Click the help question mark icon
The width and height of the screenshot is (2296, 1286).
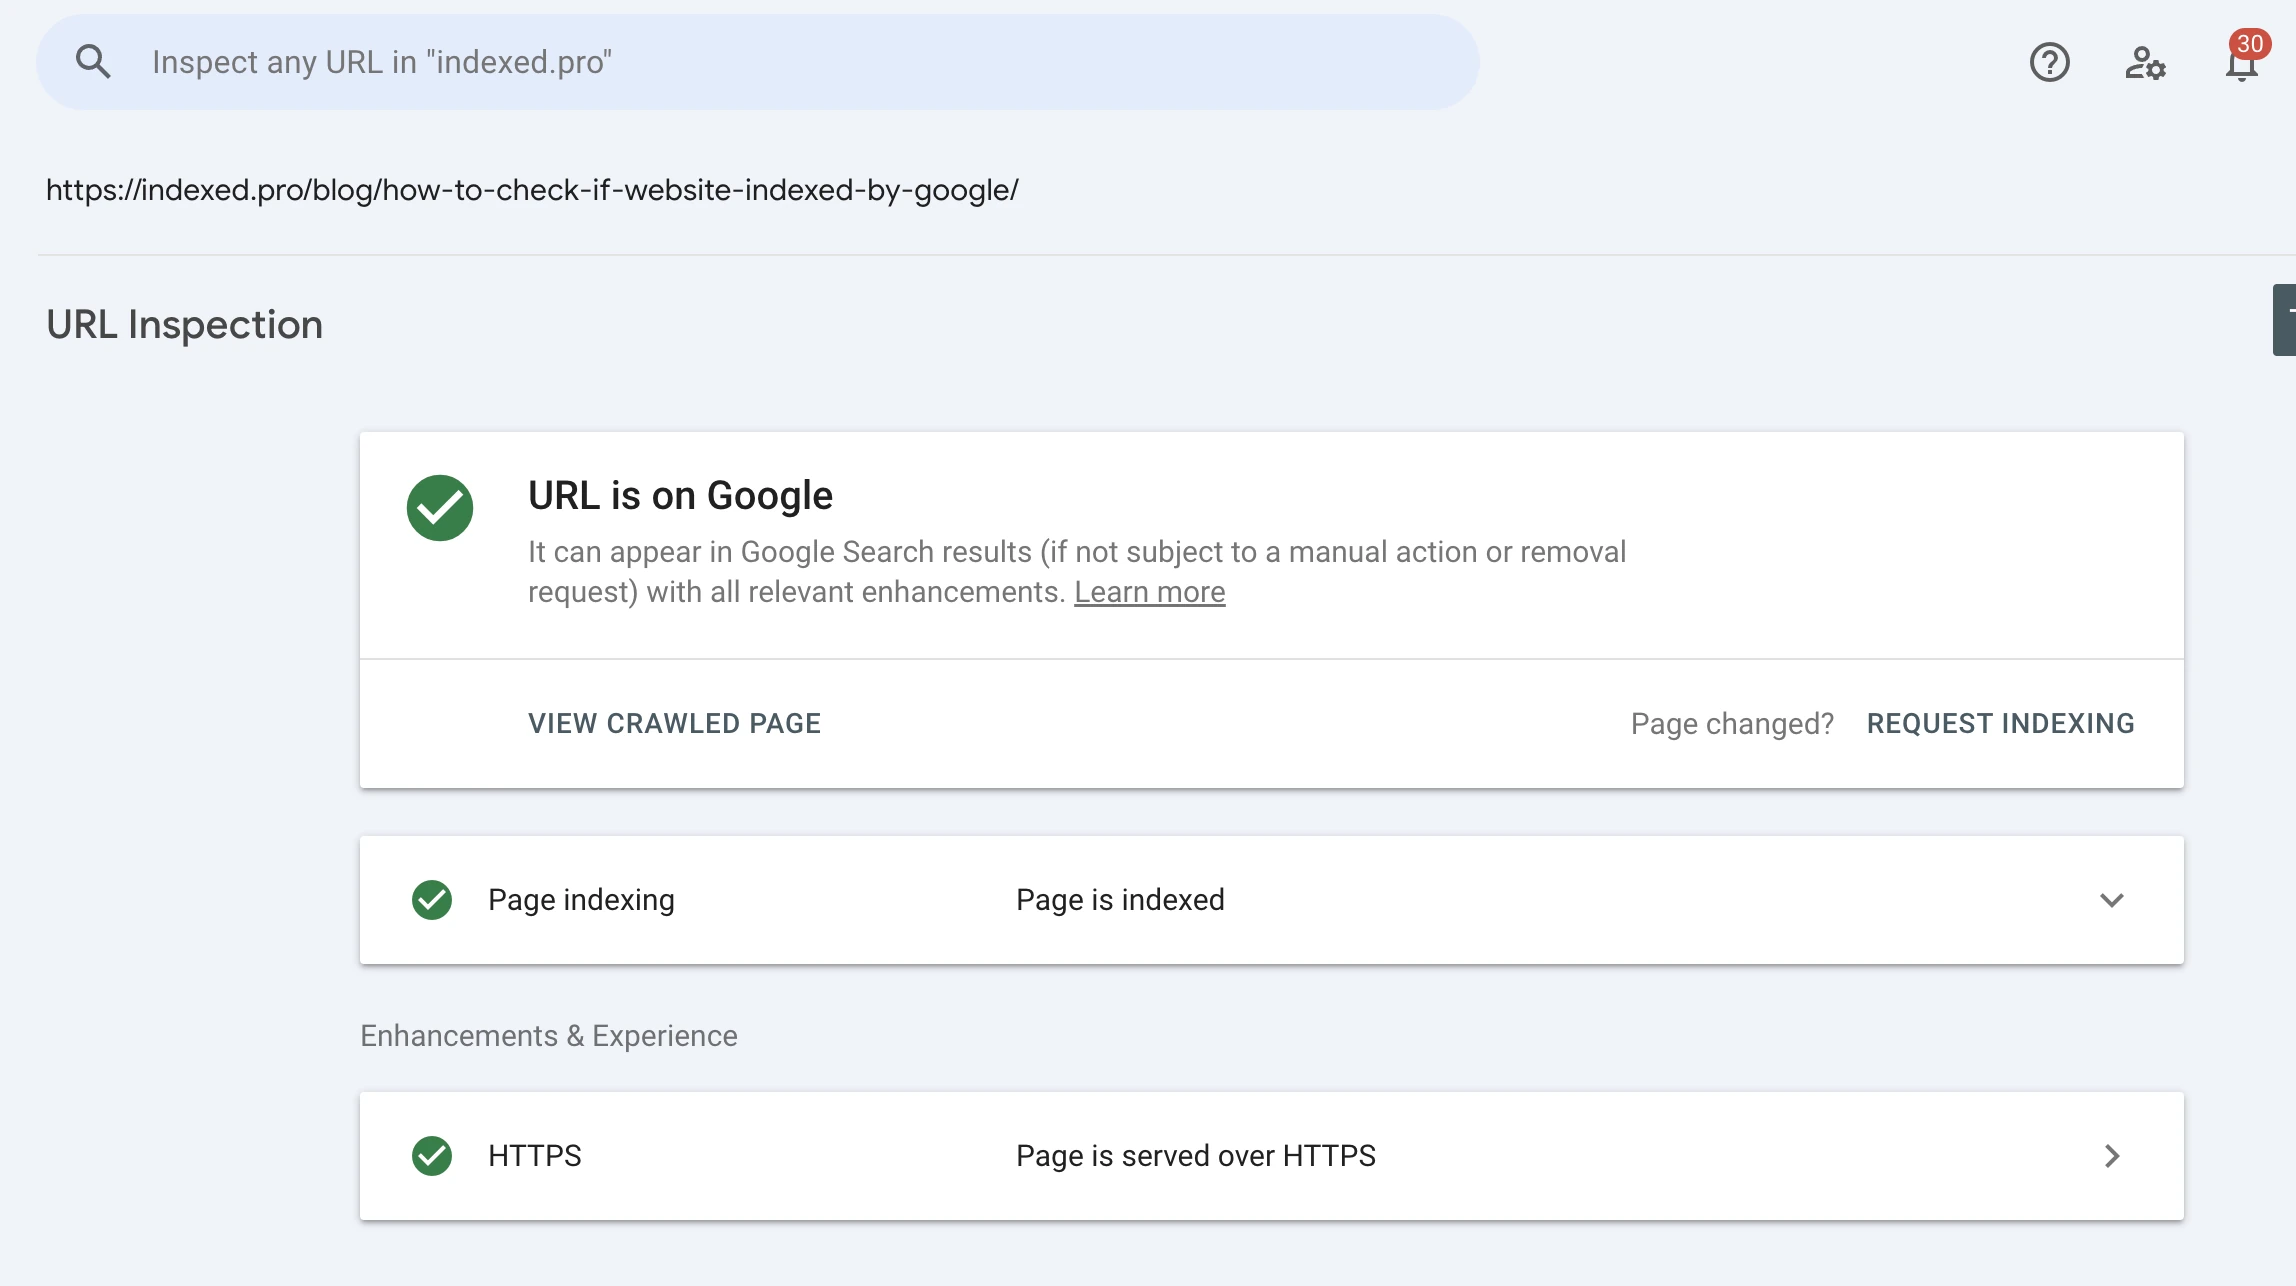click(x=2048, y=61)
